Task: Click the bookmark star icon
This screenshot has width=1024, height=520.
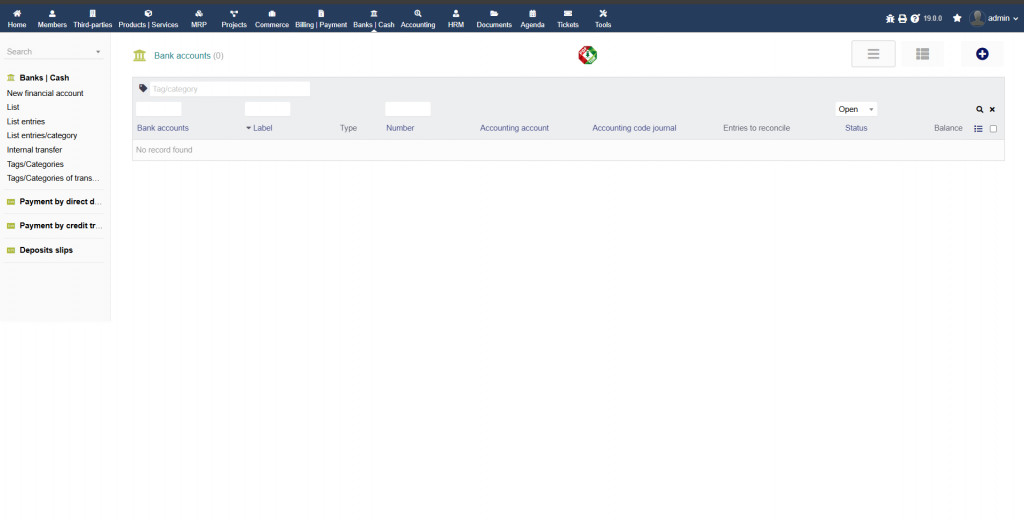Action: 957,18
